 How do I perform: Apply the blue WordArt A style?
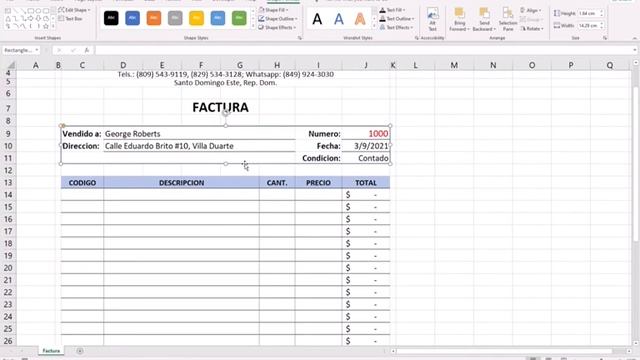pyautogui.click(x=338, y=19)
